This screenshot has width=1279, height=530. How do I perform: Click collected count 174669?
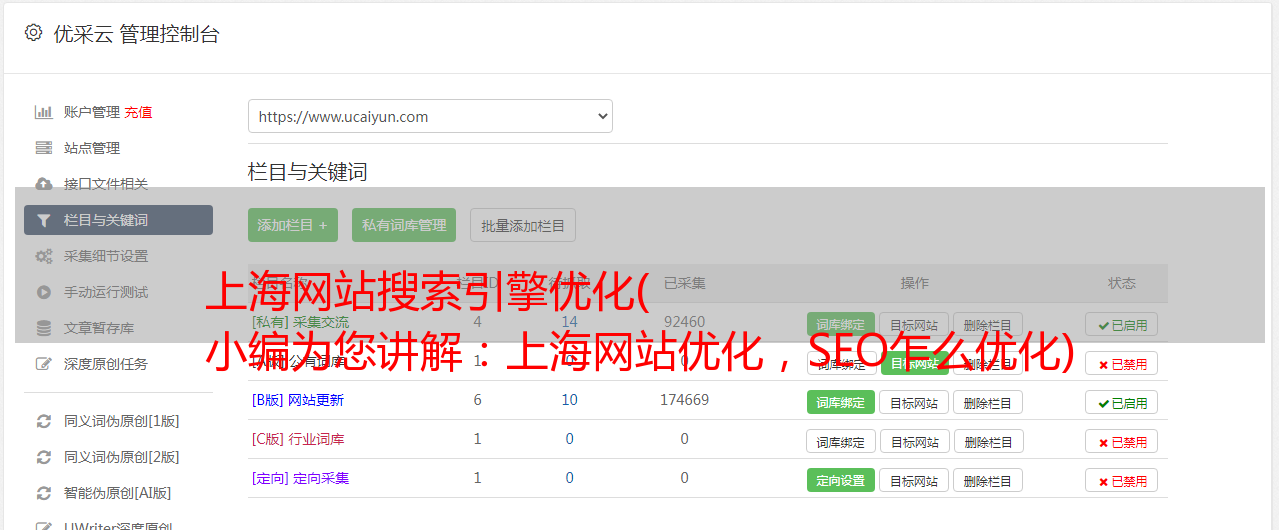(x=684, y=400)
